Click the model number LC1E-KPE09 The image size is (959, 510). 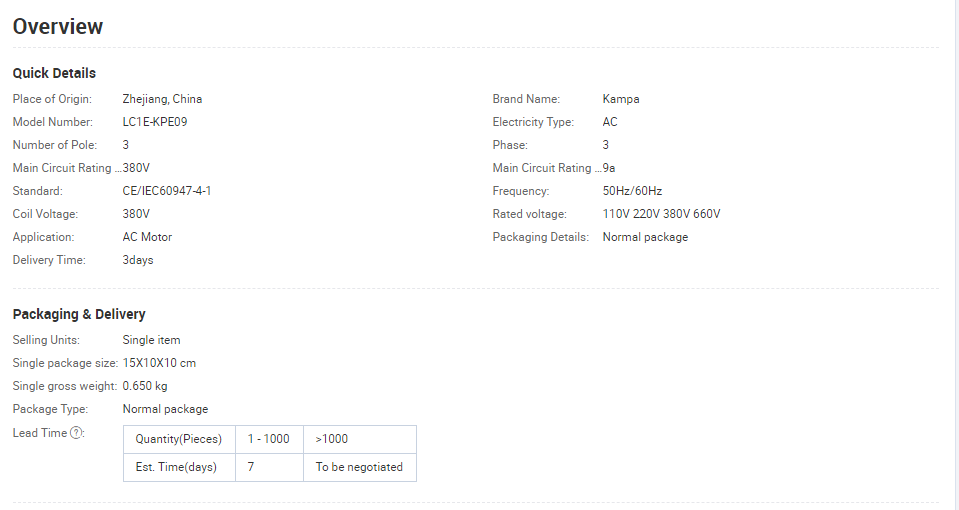coord(155,122)
